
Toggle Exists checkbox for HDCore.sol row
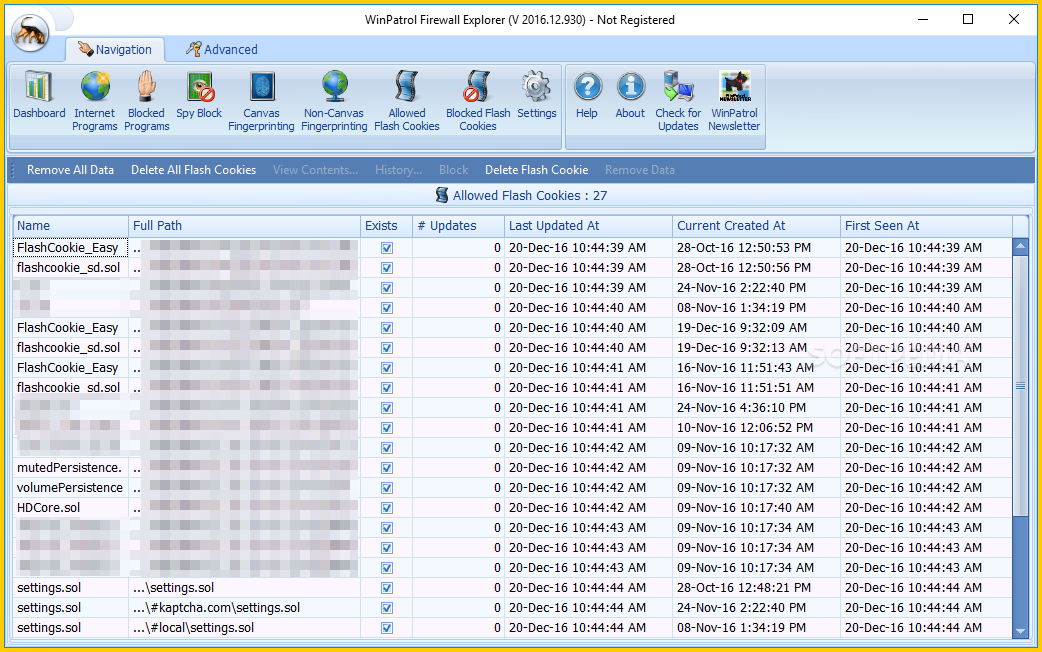387,508
